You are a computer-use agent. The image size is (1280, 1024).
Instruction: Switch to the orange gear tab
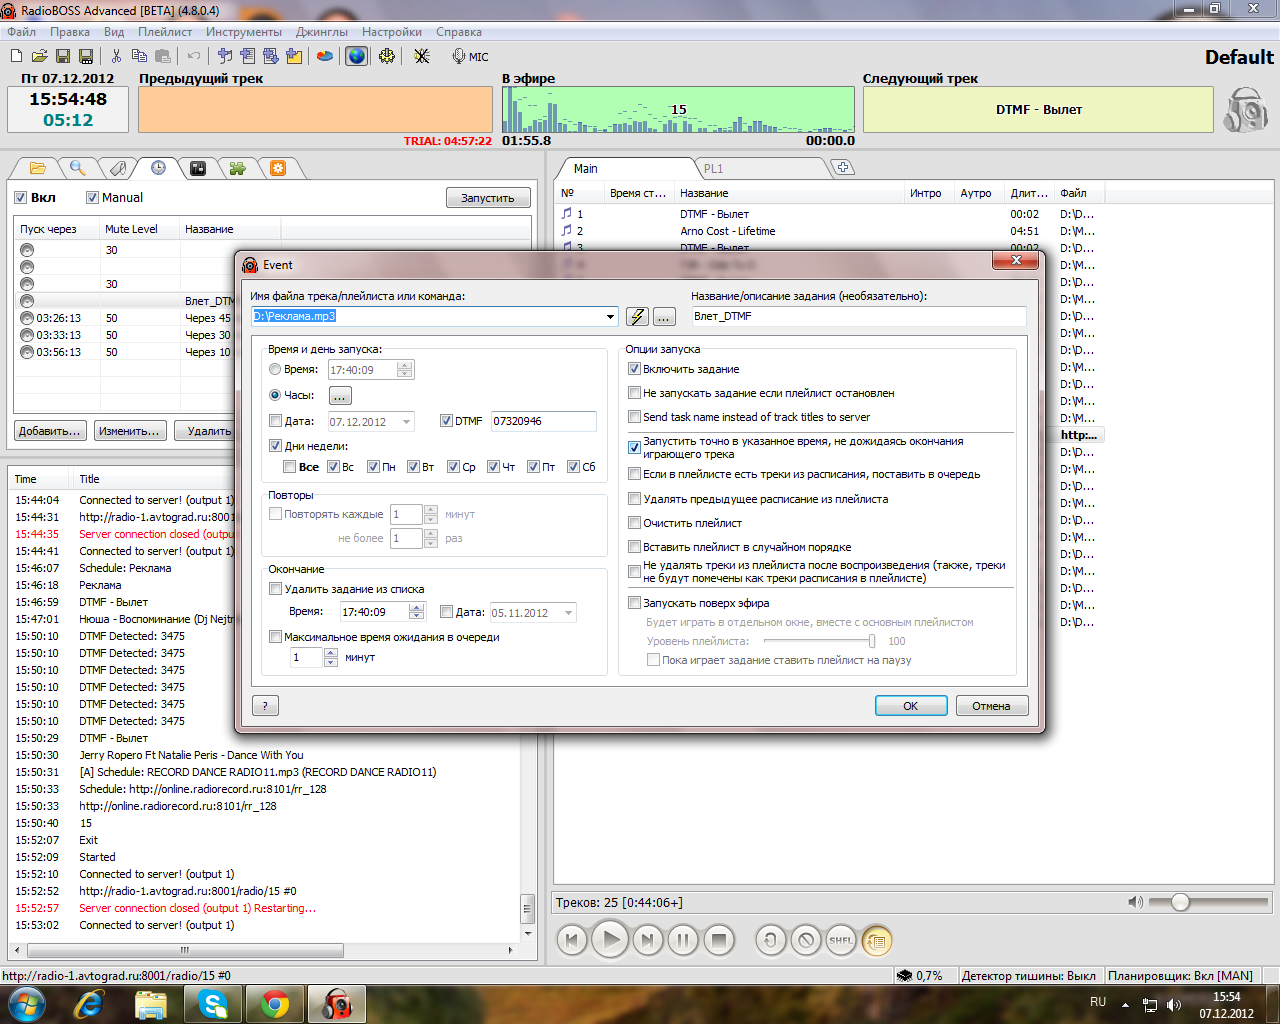click(x=278, y=168)
